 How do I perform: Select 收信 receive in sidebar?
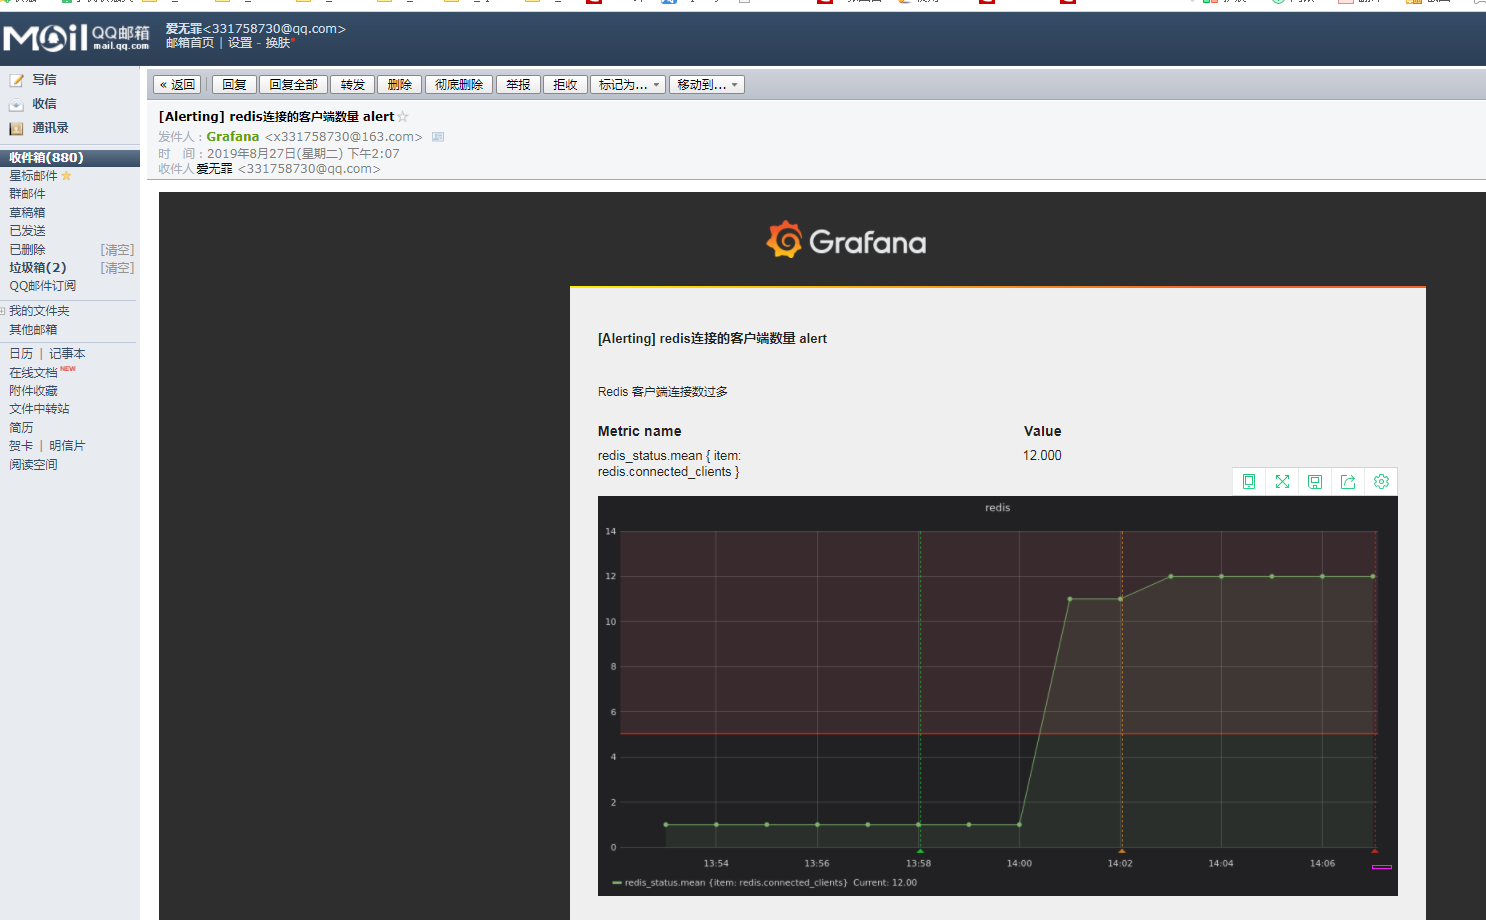(x=44, y=104)
